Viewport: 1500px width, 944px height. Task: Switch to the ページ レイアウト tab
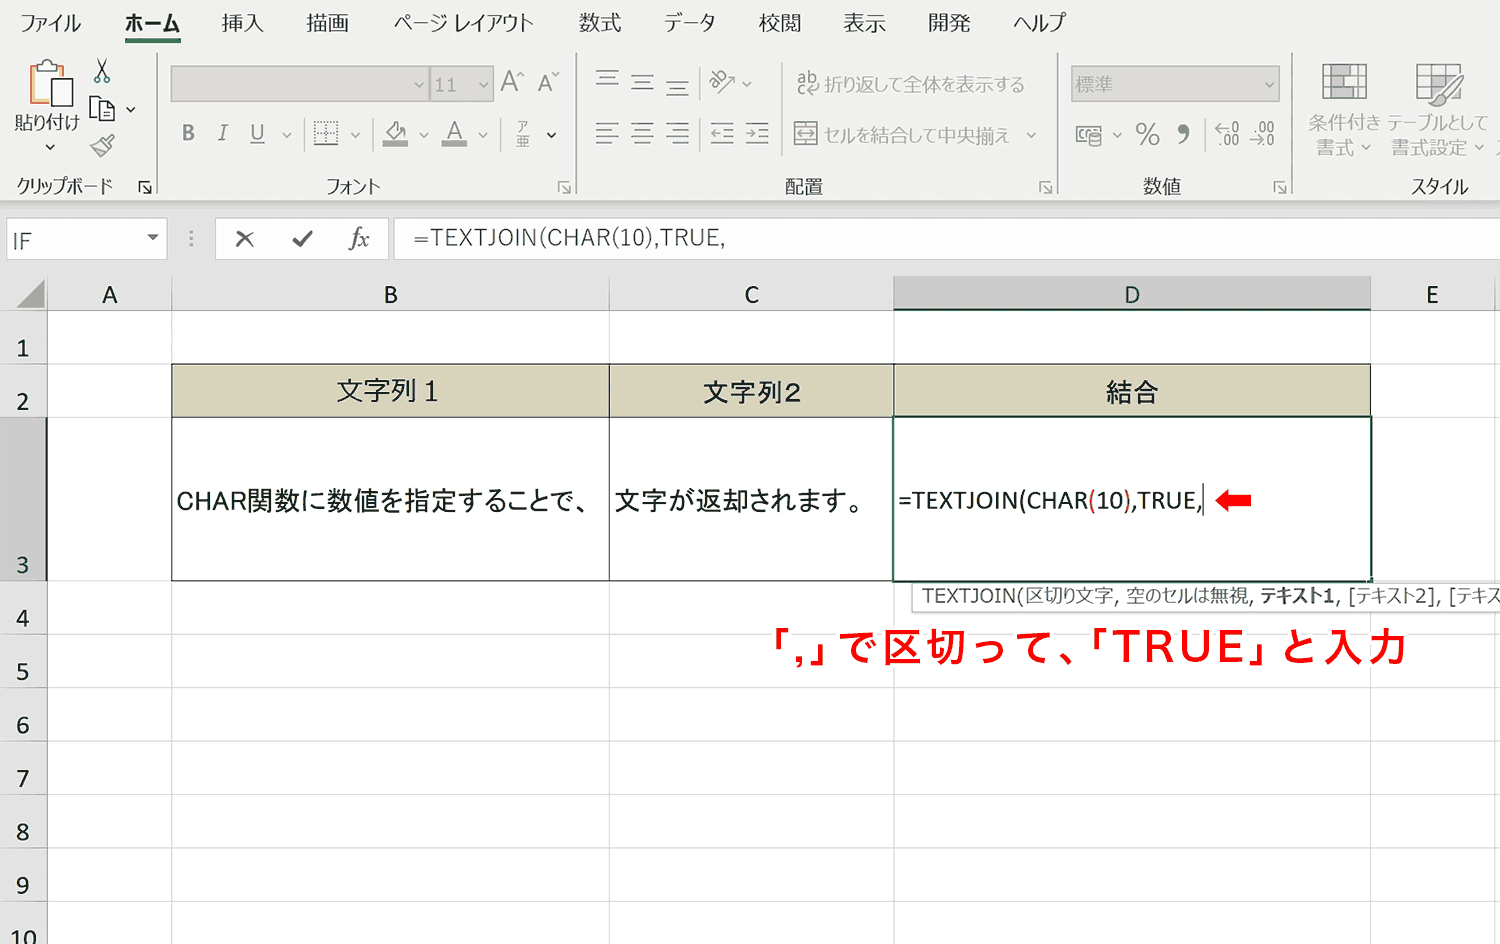click(463, 23)
